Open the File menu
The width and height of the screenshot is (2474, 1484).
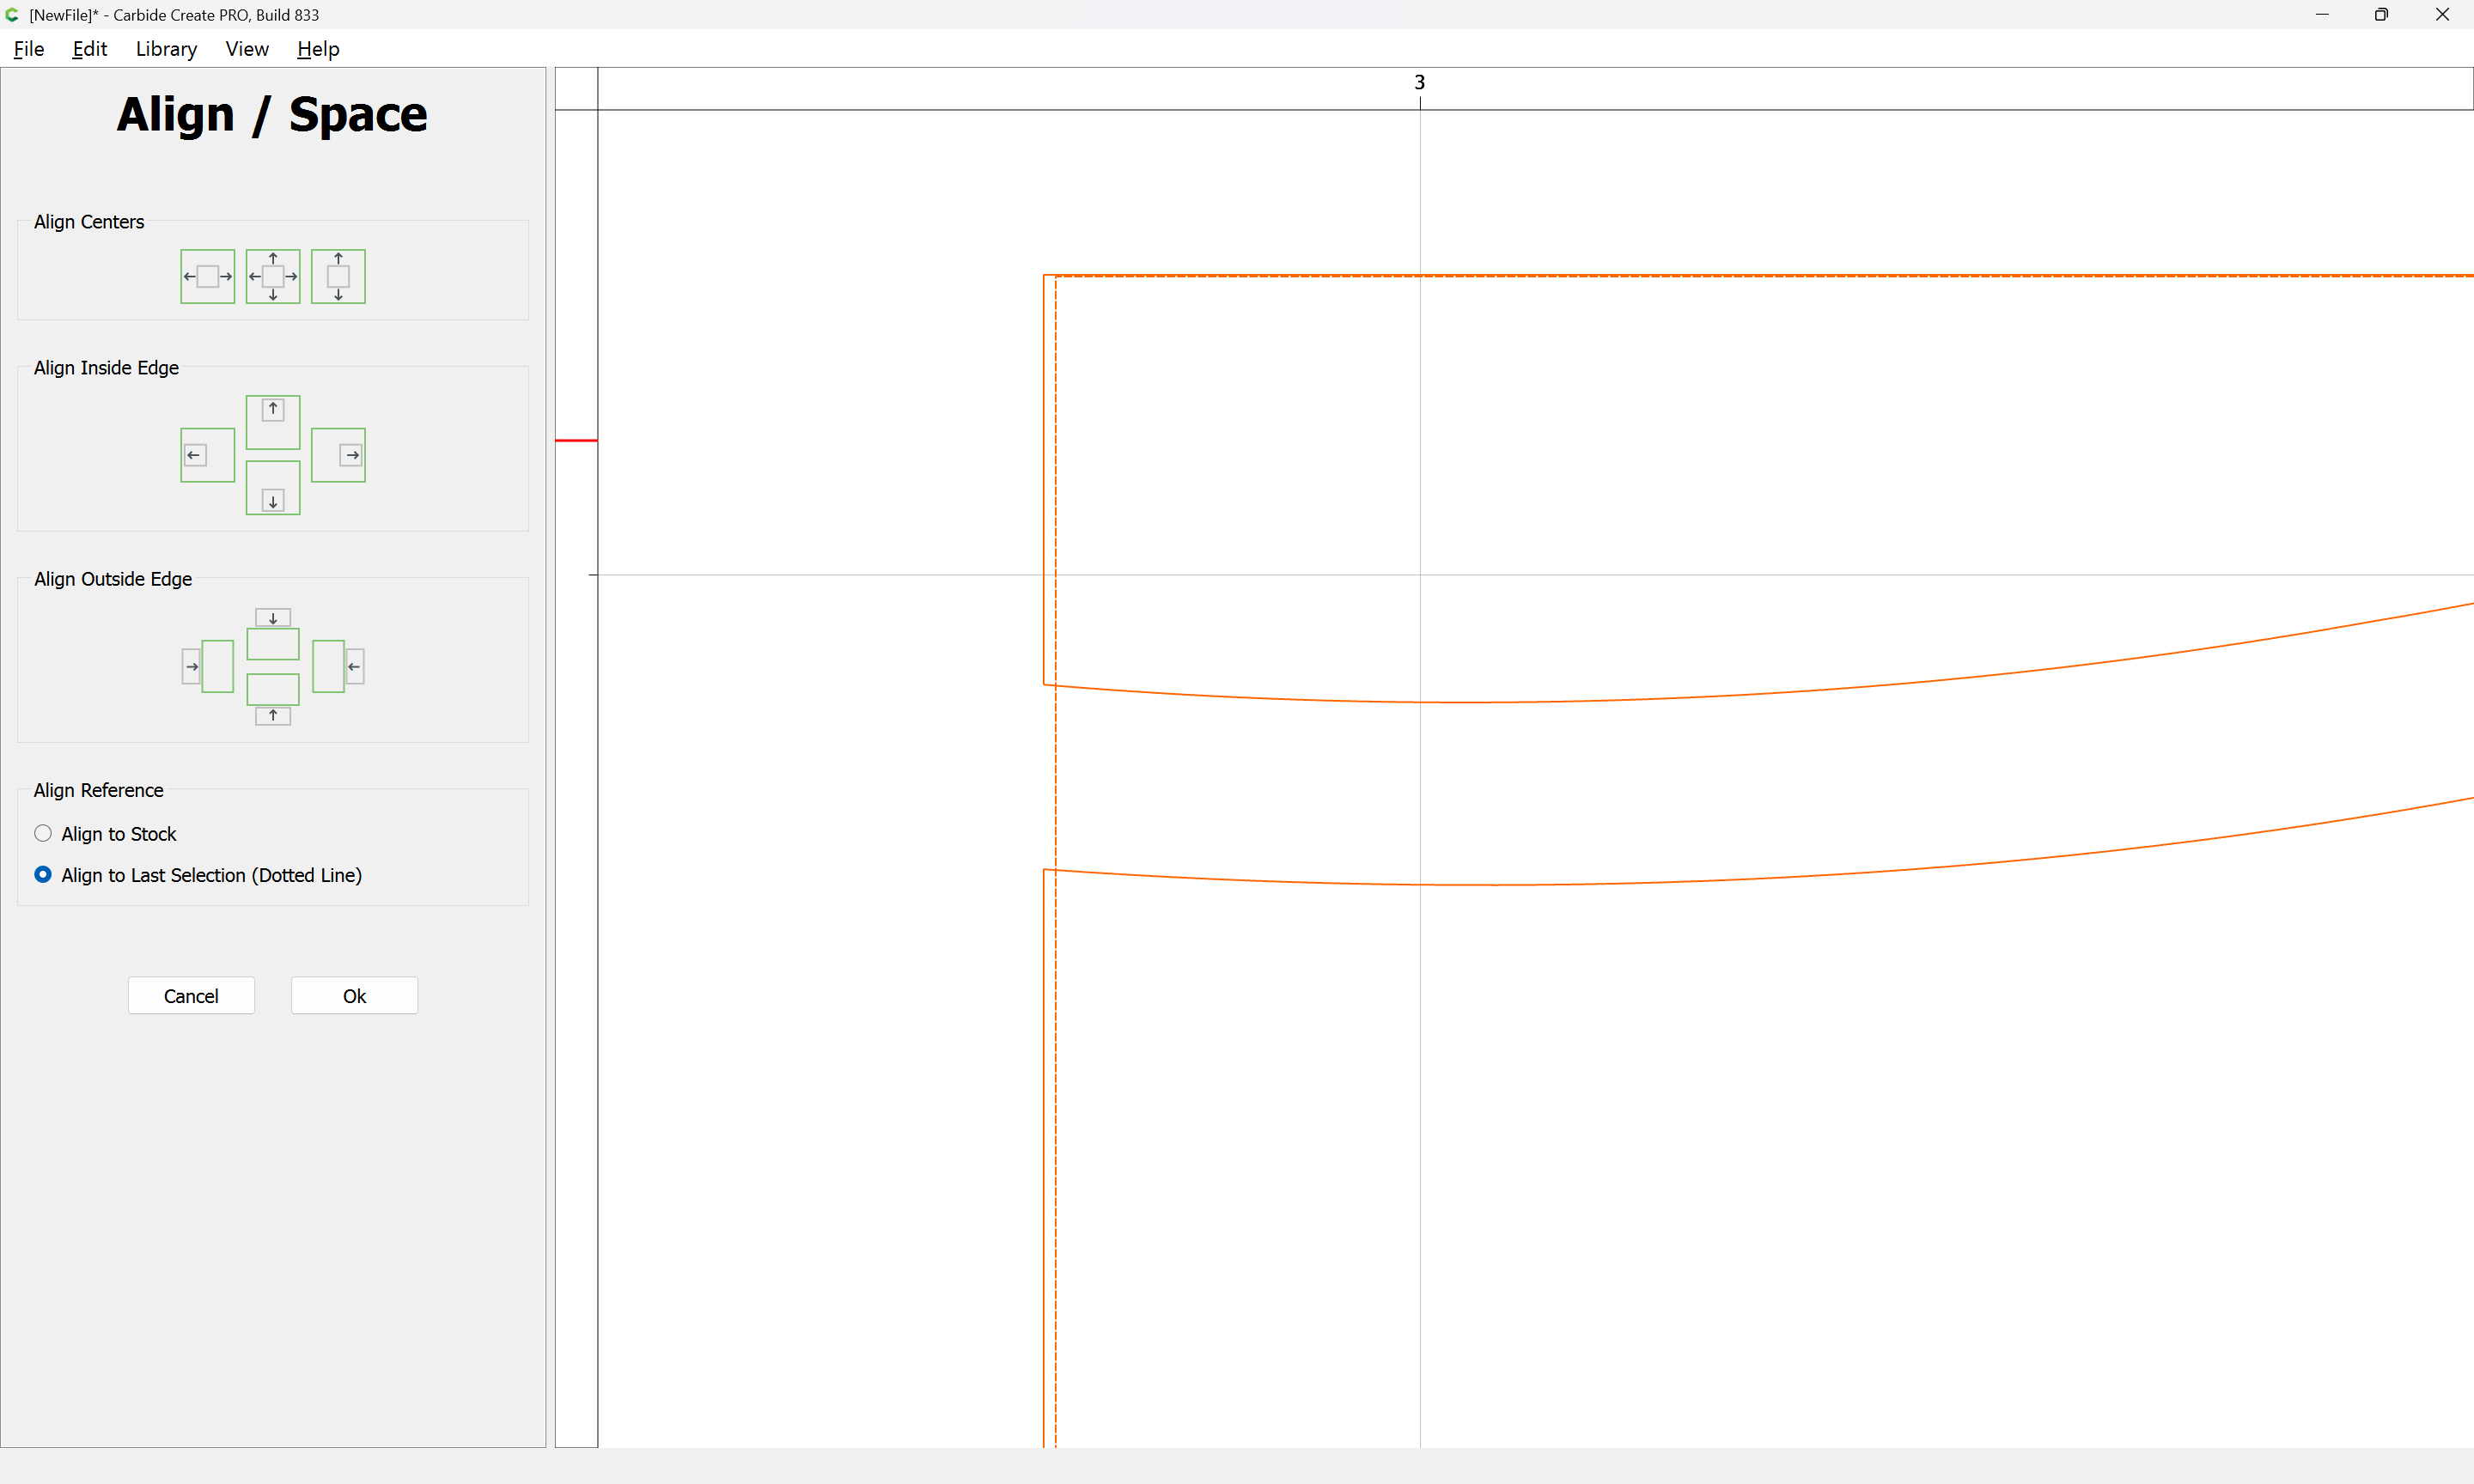[28, 49]
